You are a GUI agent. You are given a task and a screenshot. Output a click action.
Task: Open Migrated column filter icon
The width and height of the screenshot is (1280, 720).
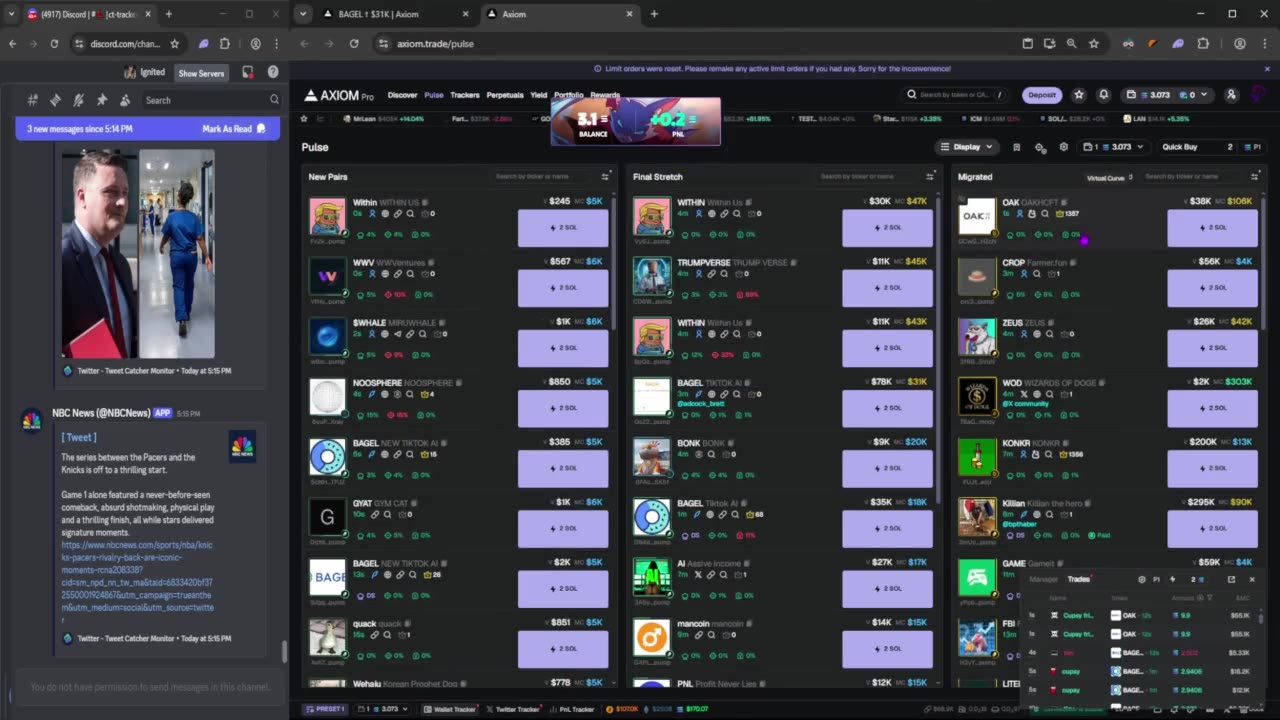point(1254,177)
